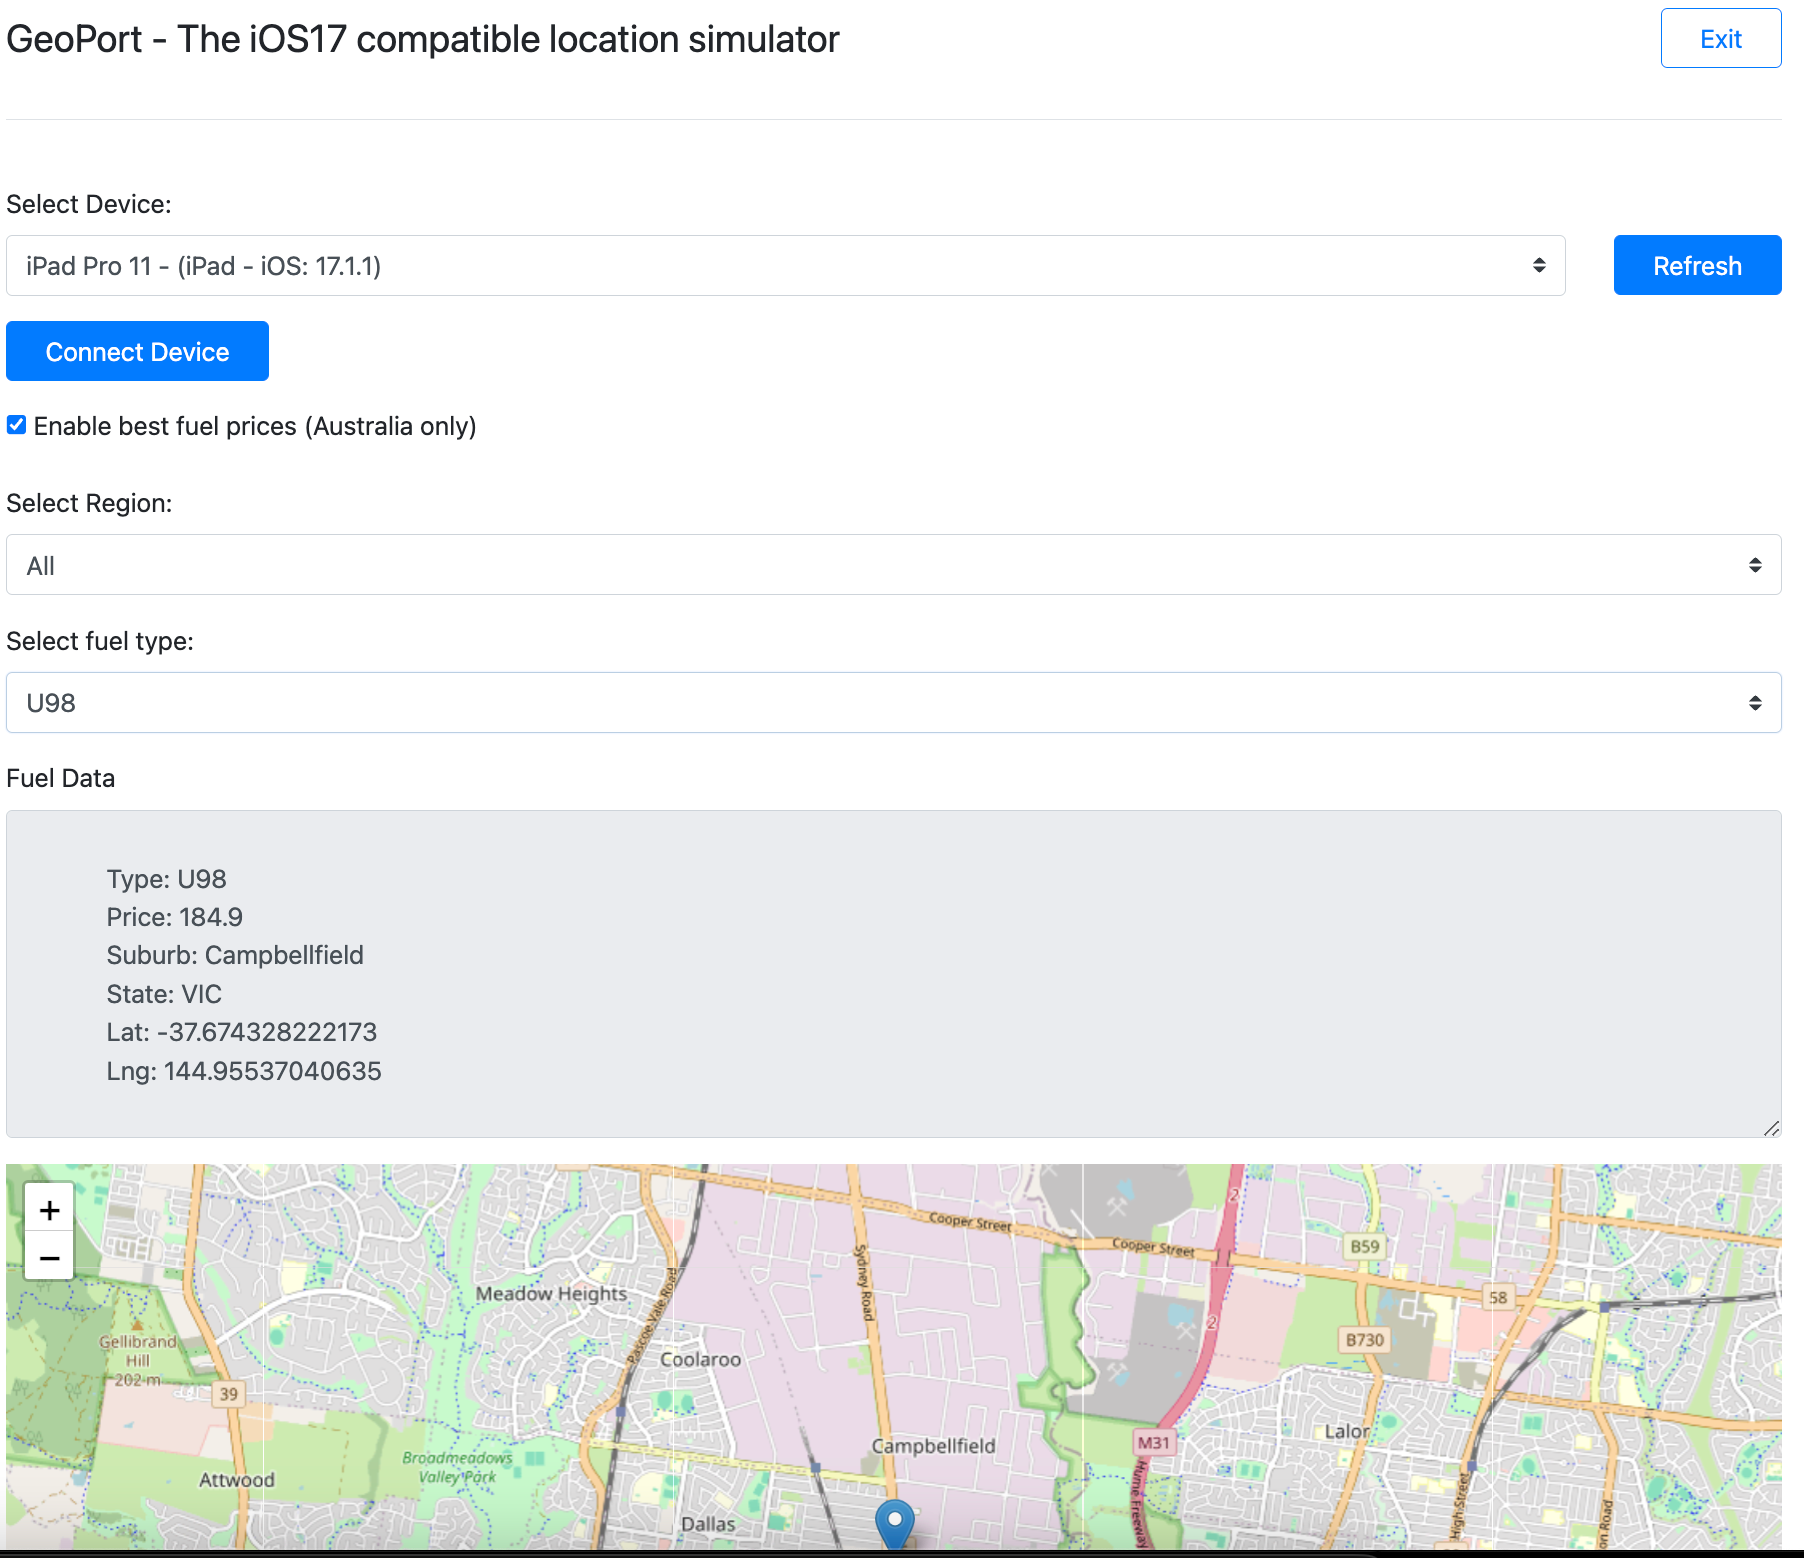Disable the best fuel prices checkbox
This screenshot has height=1558, width=1804.
click(x=17, y=425)
